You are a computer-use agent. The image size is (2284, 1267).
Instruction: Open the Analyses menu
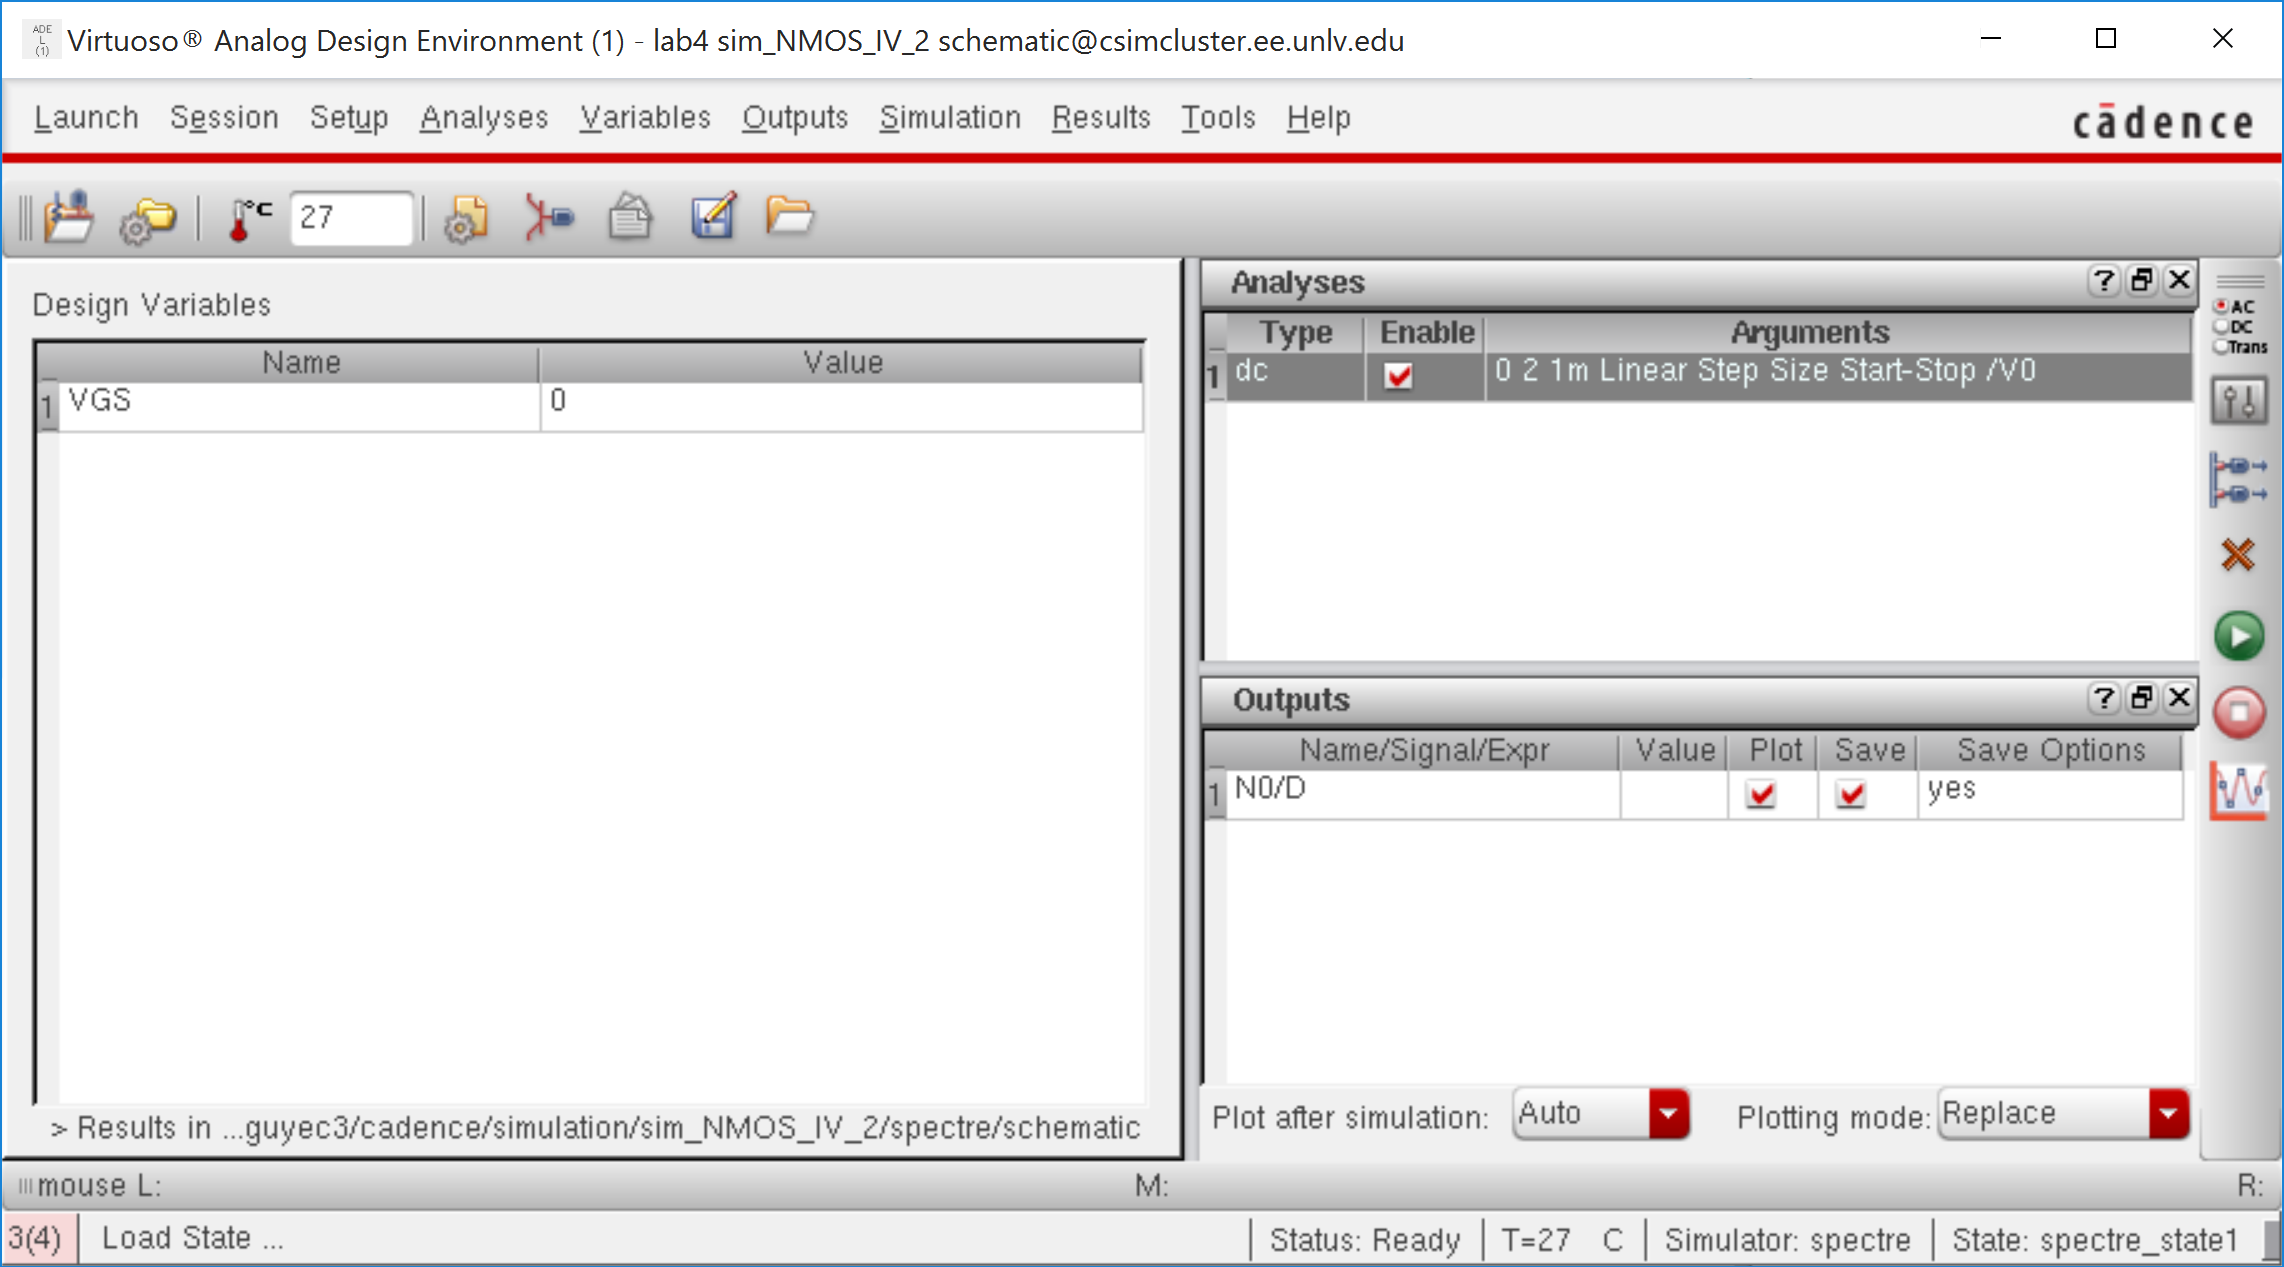click(484, 118)
